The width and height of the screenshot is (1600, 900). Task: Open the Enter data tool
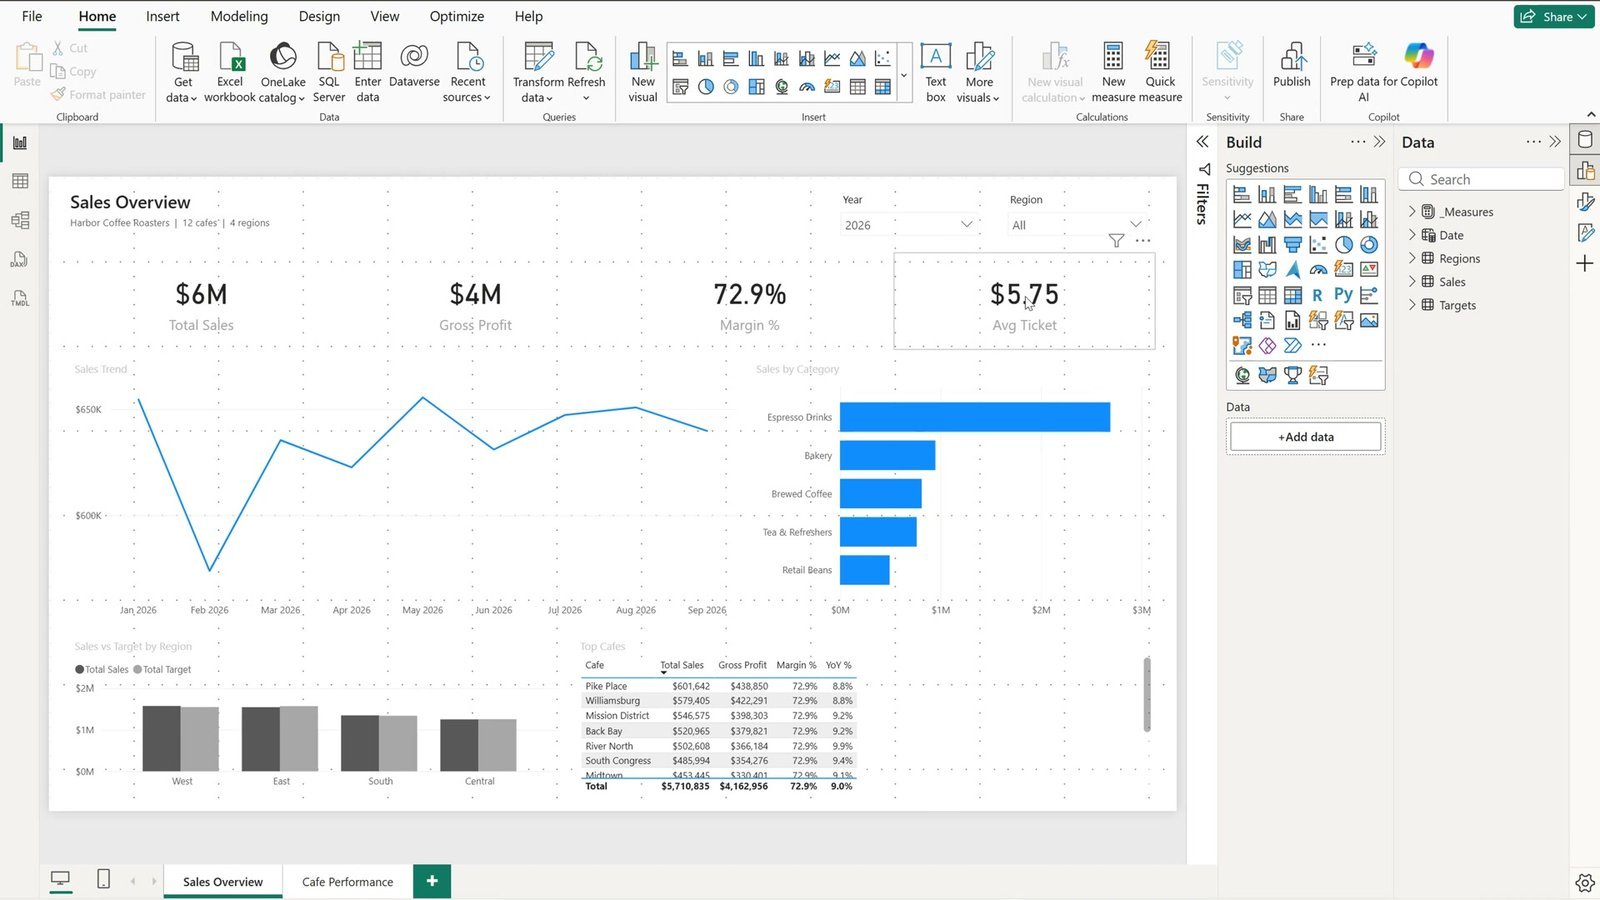click(x=368, y=72)
